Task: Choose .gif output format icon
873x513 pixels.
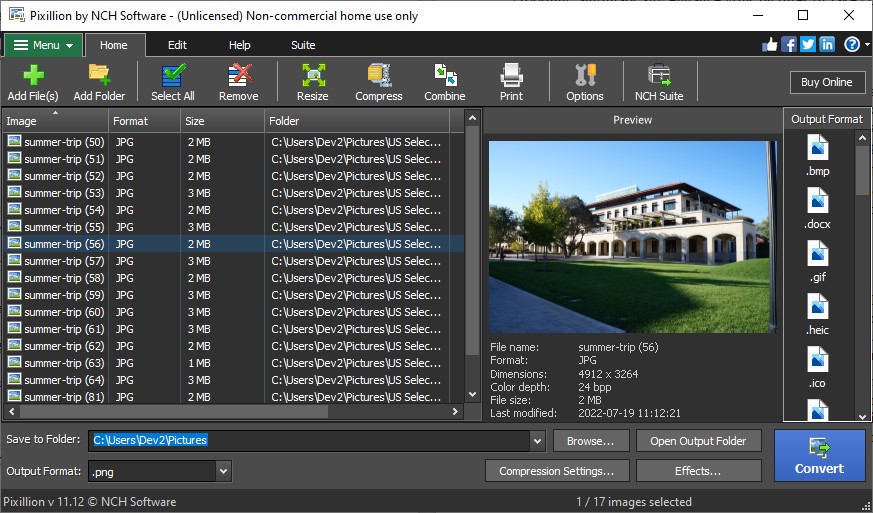Action: (818, 253)
